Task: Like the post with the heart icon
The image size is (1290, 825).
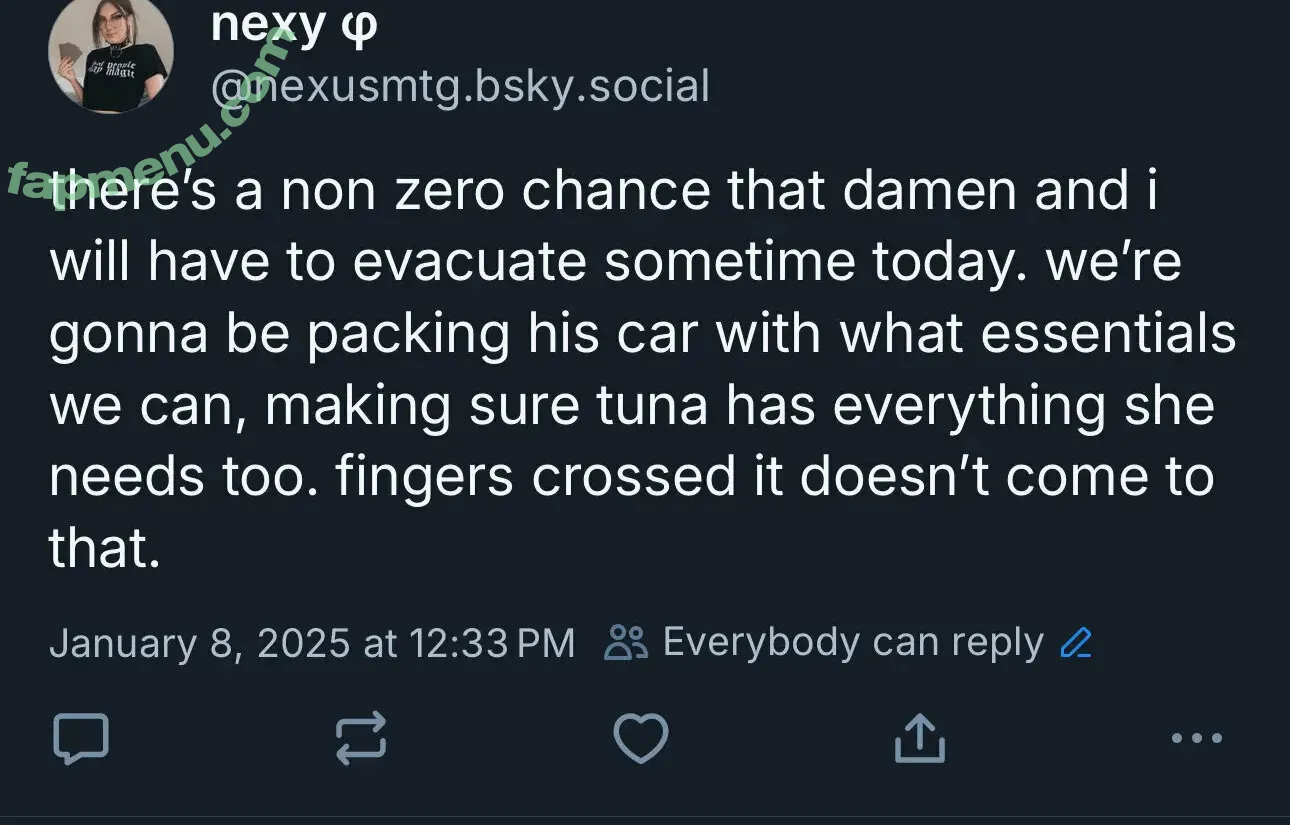Action: (640, 740)
